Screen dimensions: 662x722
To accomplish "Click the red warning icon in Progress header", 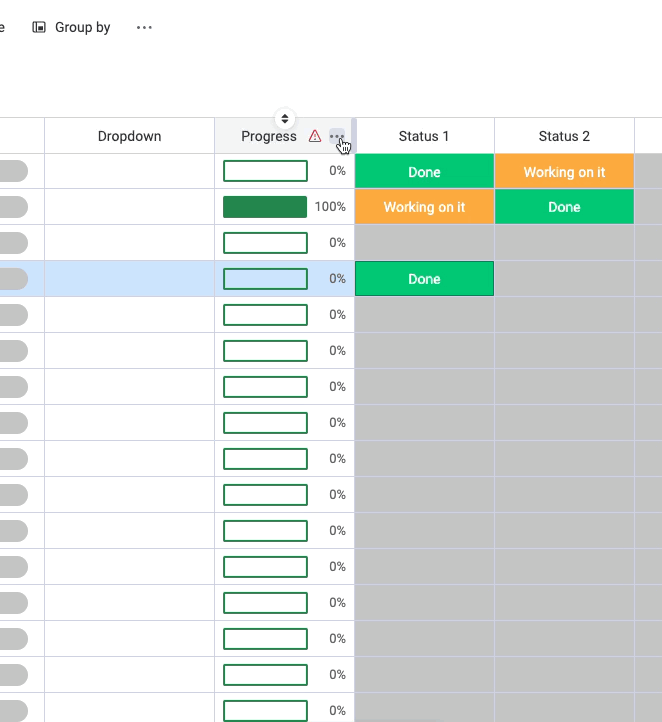I will 315,136.
